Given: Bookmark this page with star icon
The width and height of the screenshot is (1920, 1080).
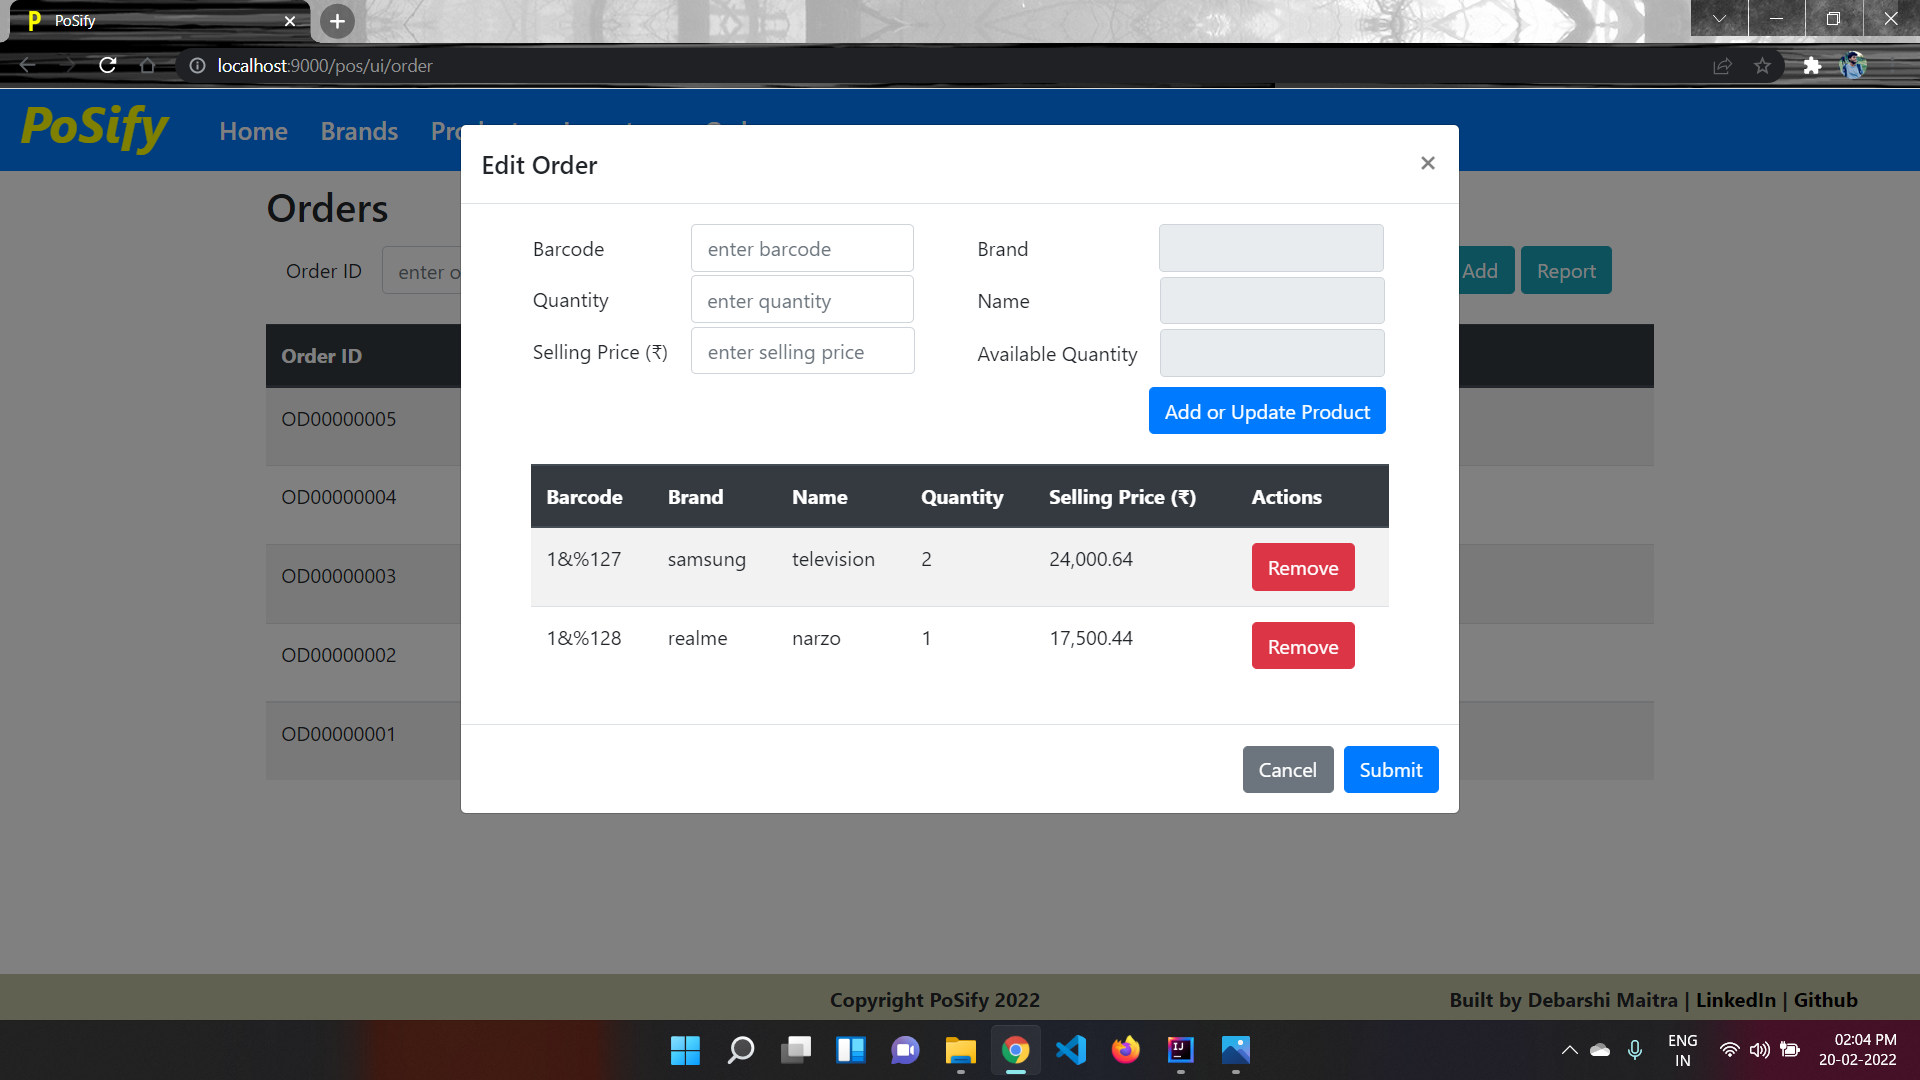Looking at the screenshot, I should click(1762, 66).
